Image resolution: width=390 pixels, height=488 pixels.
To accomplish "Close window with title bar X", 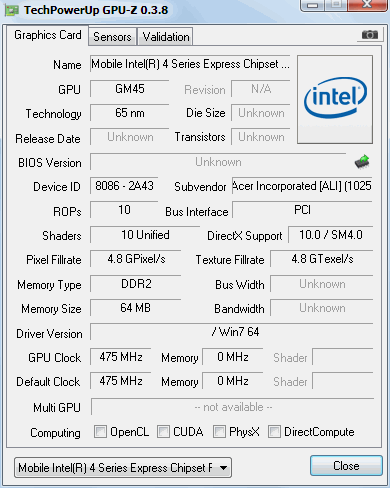I will (x=367, y=5).
